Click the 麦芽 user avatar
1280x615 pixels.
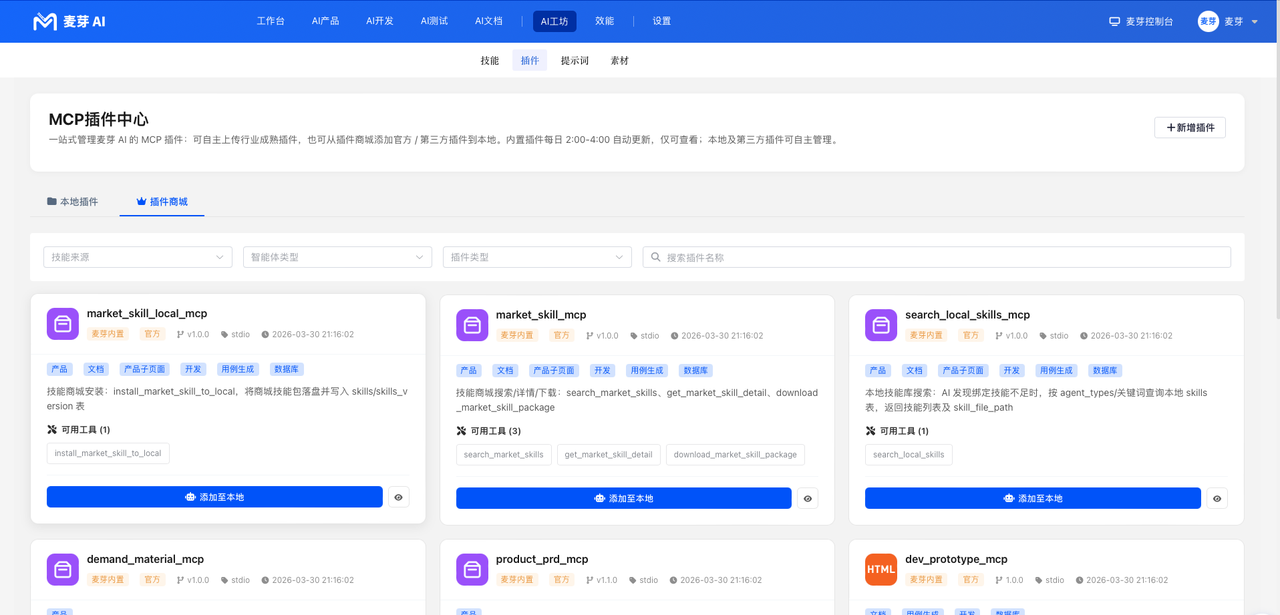[x=1208, y=21]
